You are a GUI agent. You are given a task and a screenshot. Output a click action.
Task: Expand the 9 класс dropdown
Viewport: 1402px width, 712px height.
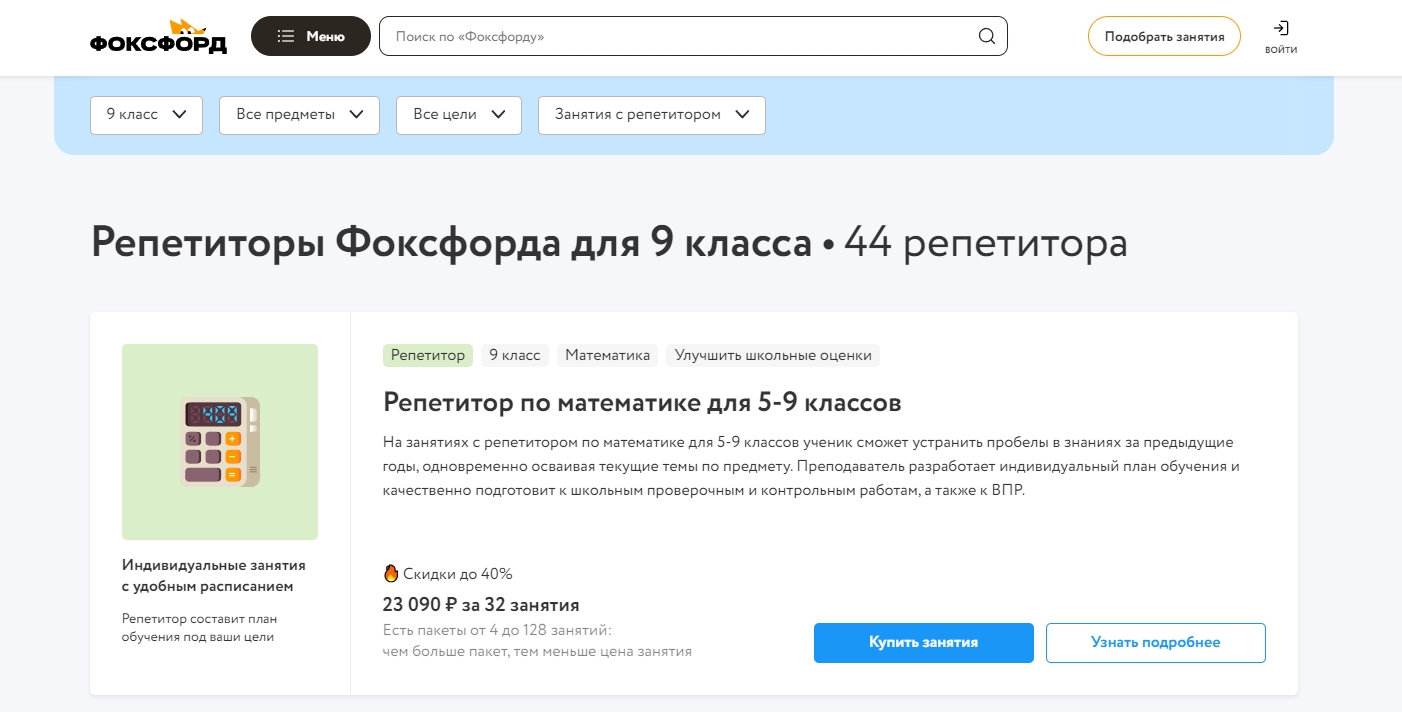(146, 115)
